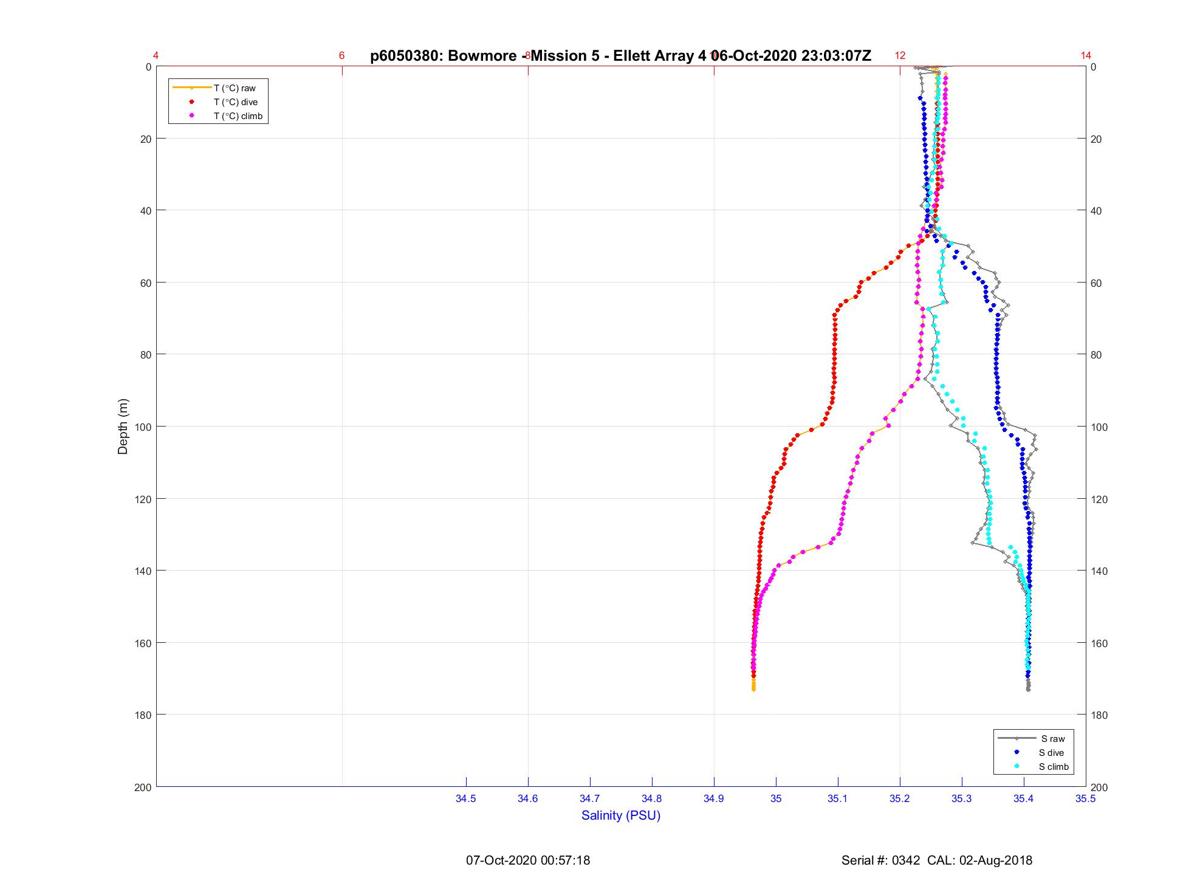
Task: Click the red dot marker for T dive
Action: click(191, 102)
